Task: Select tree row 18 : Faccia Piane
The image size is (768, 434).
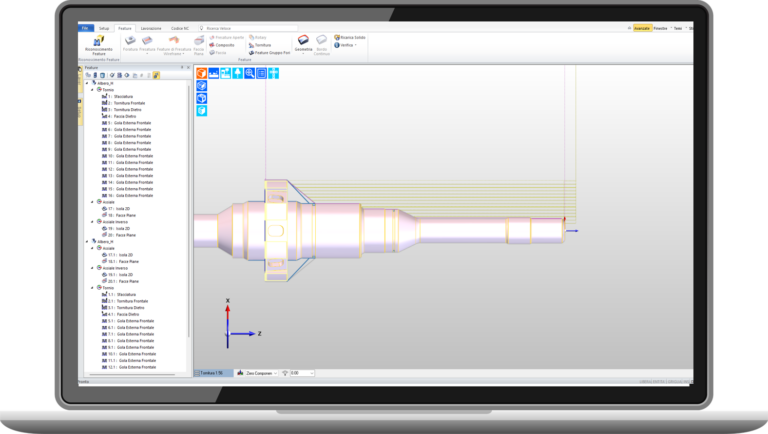Action: pyautogui.click(x=119, y=216)
